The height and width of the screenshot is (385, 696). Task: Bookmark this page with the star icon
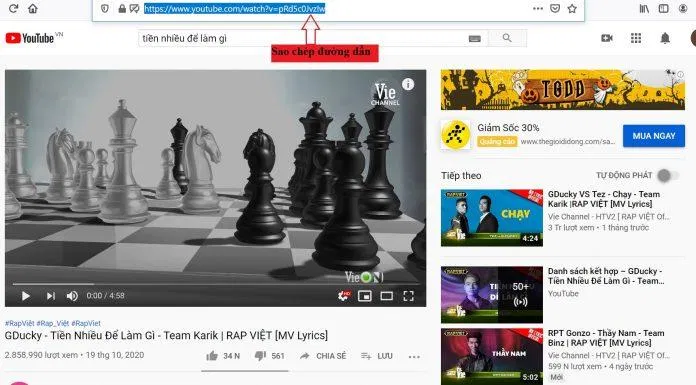tap(572, 8)
